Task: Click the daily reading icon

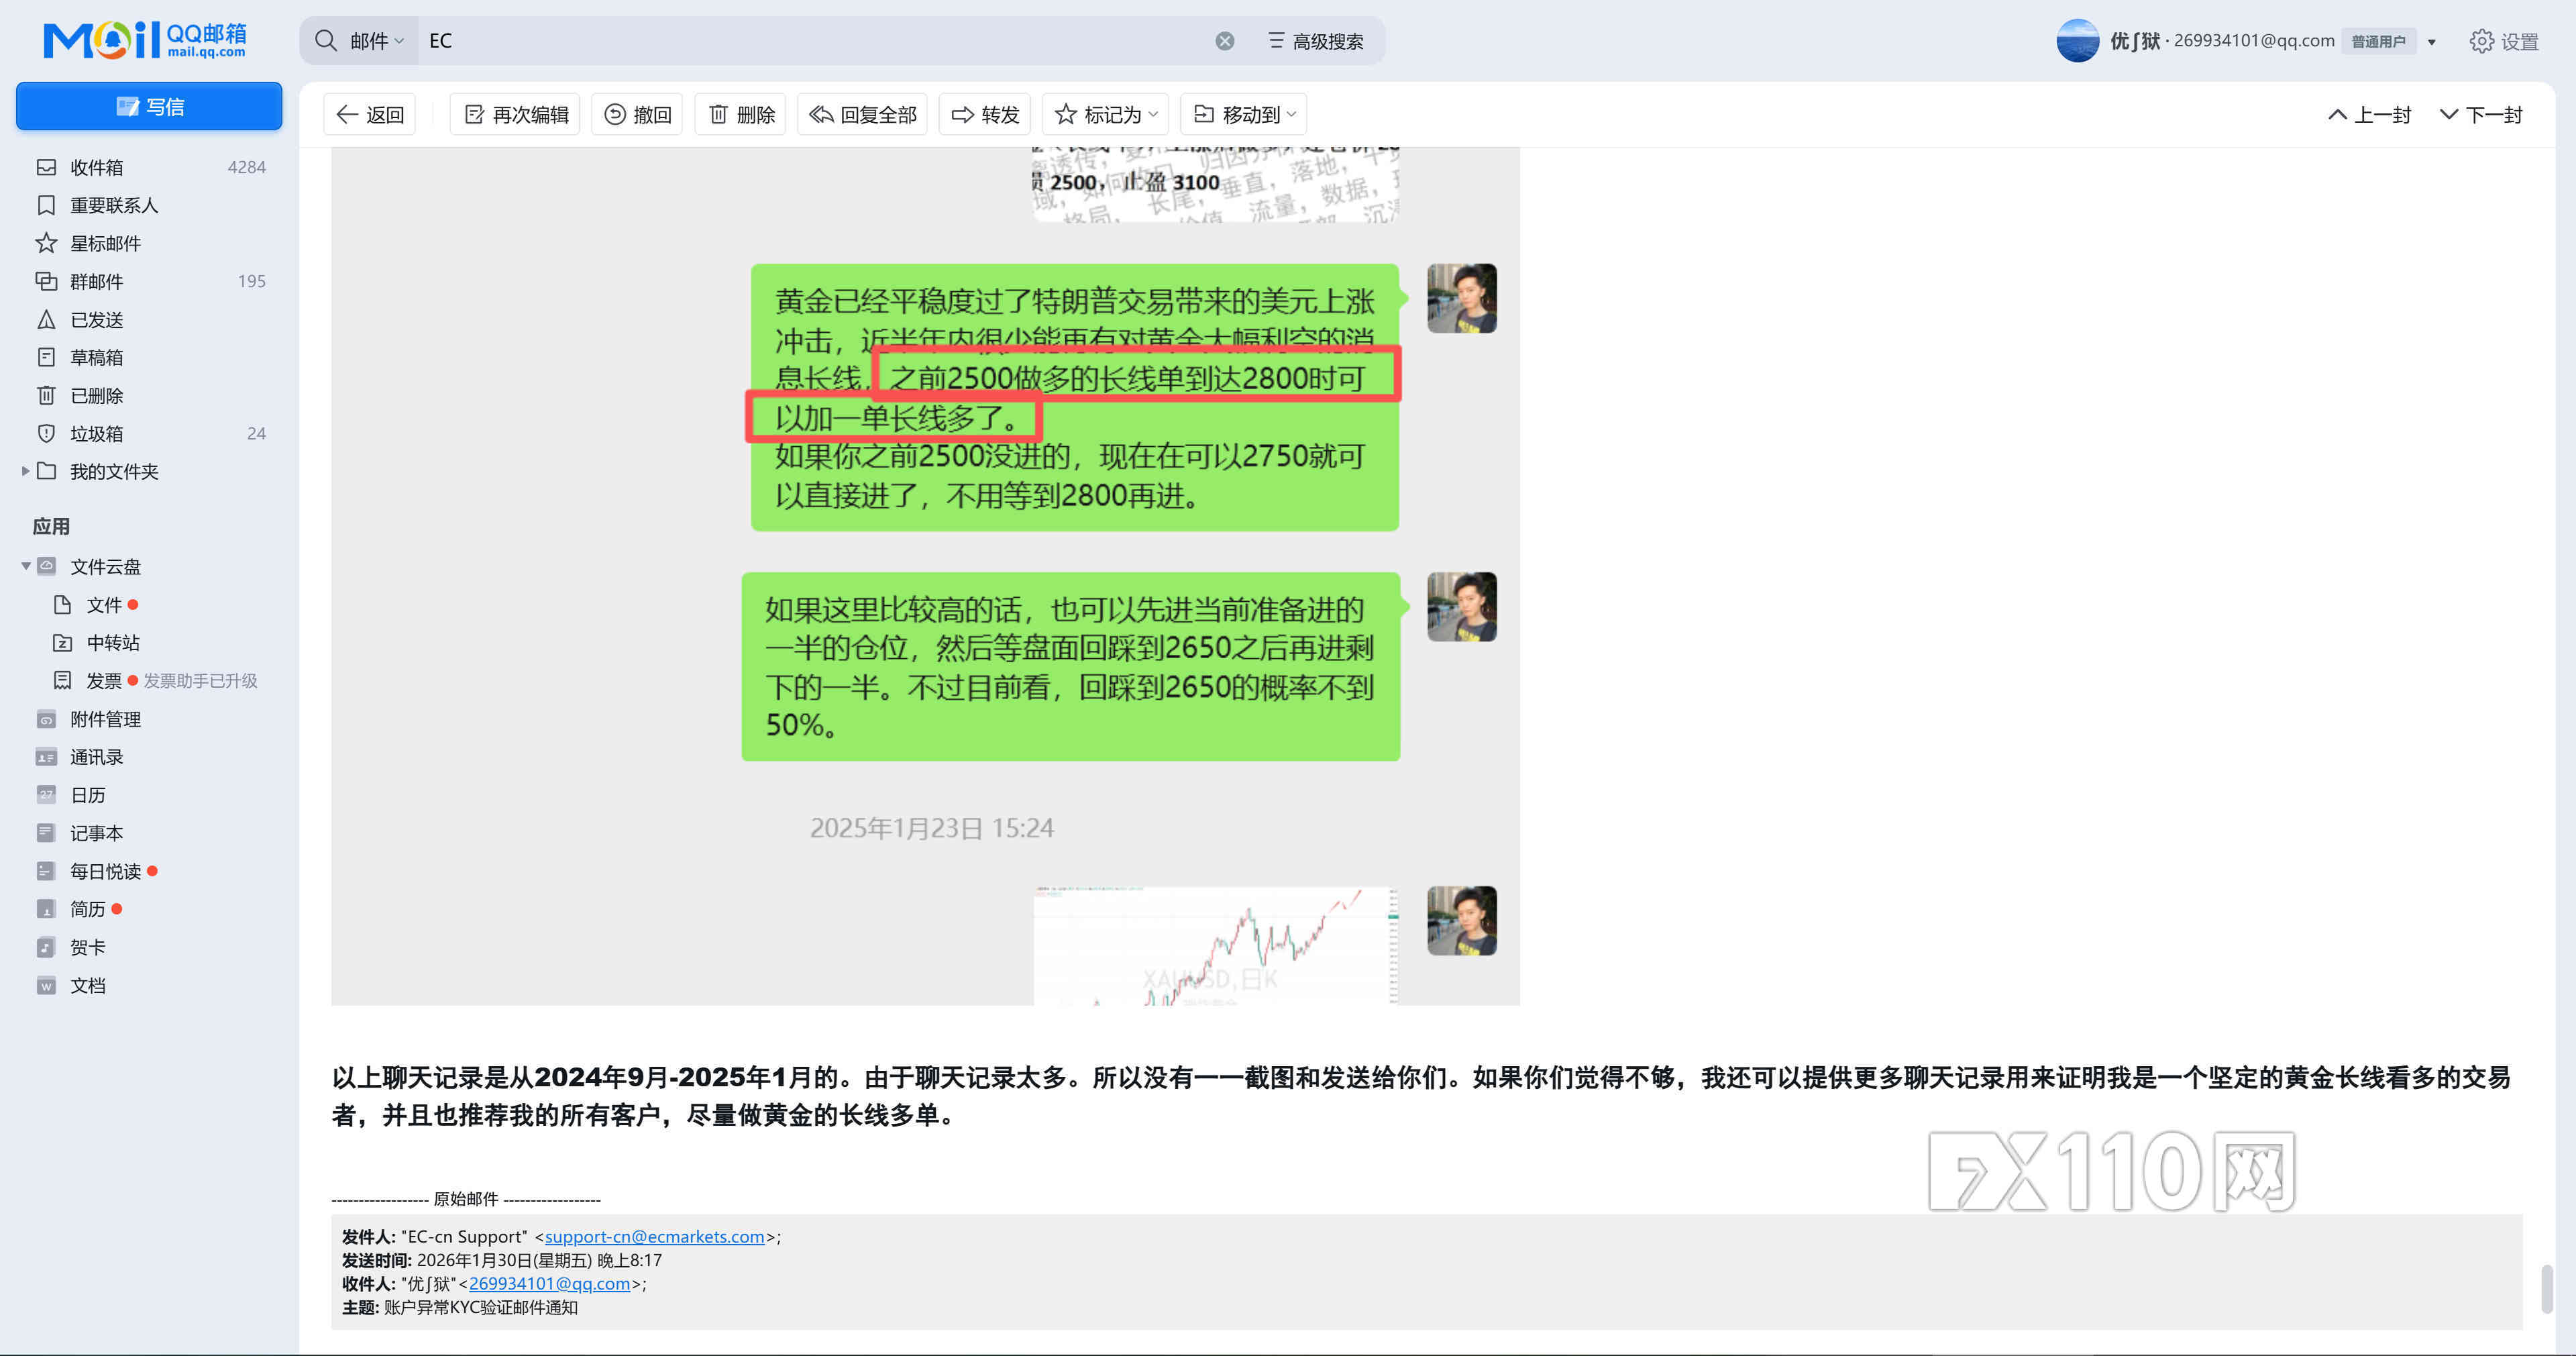Action: [x=46, y=871]
